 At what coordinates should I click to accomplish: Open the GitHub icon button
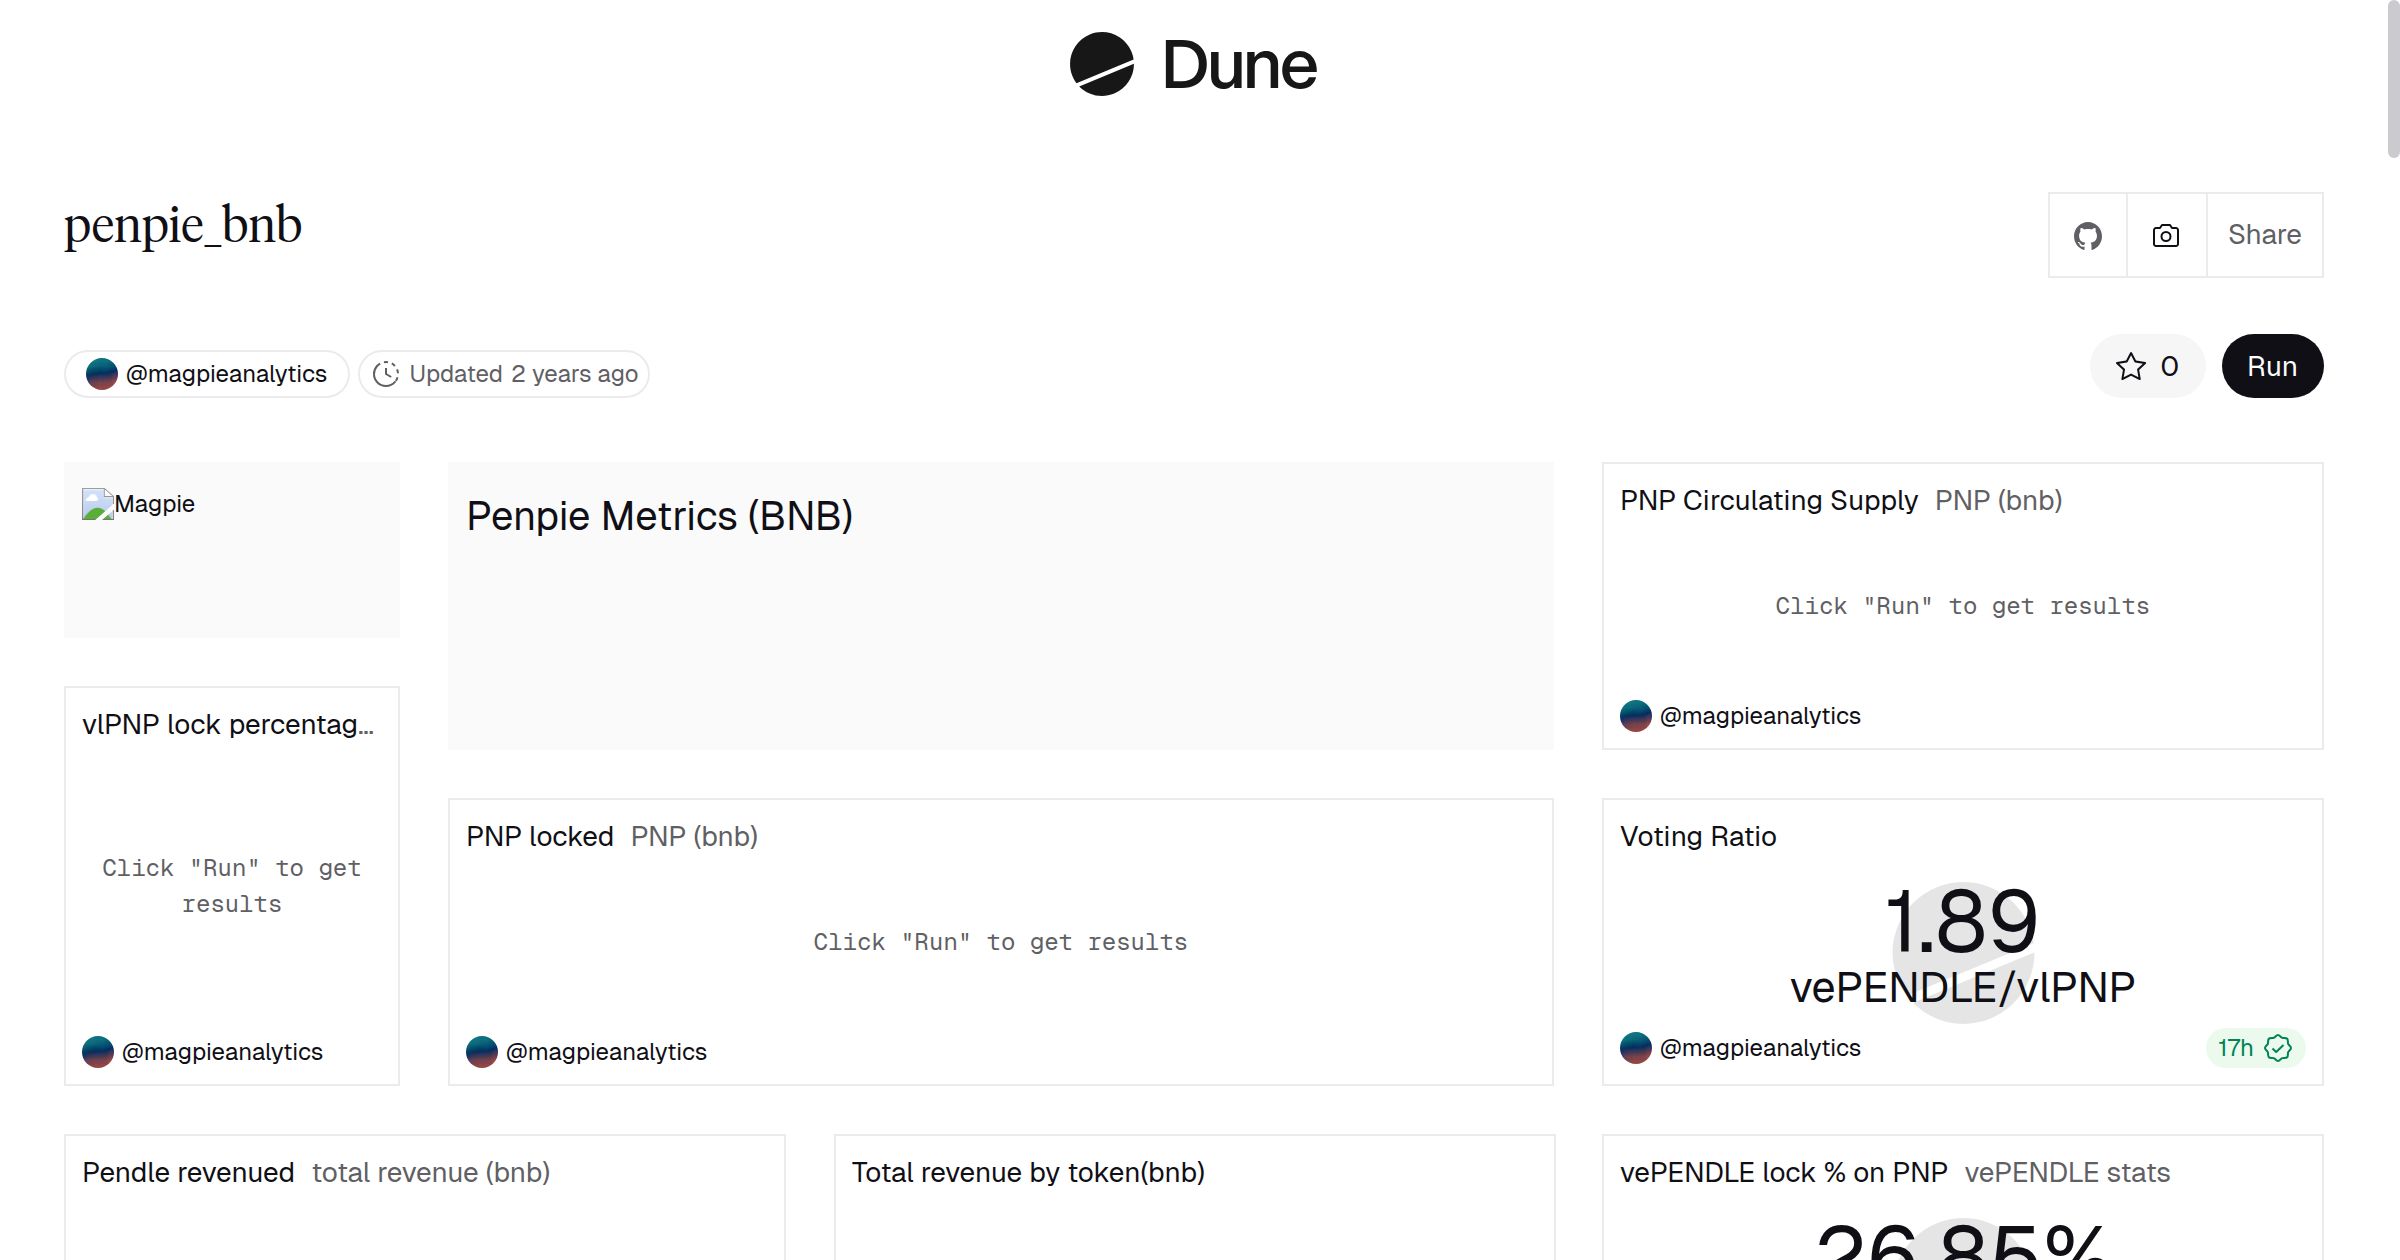click(2087, 236)
